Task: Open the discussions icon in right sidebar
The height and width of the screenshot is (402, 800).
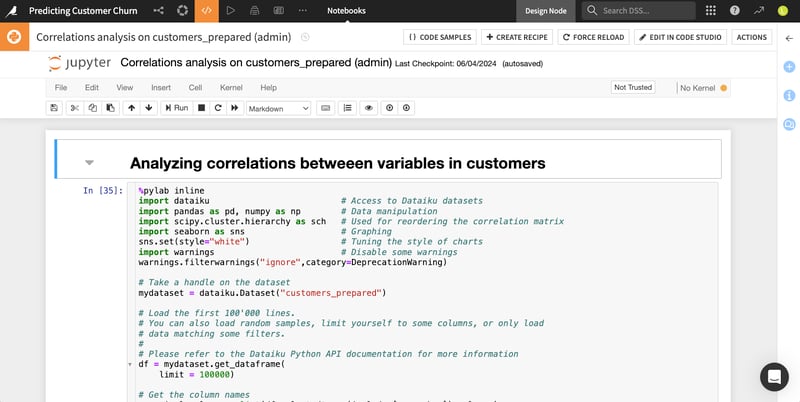Action: click(789, 124)
